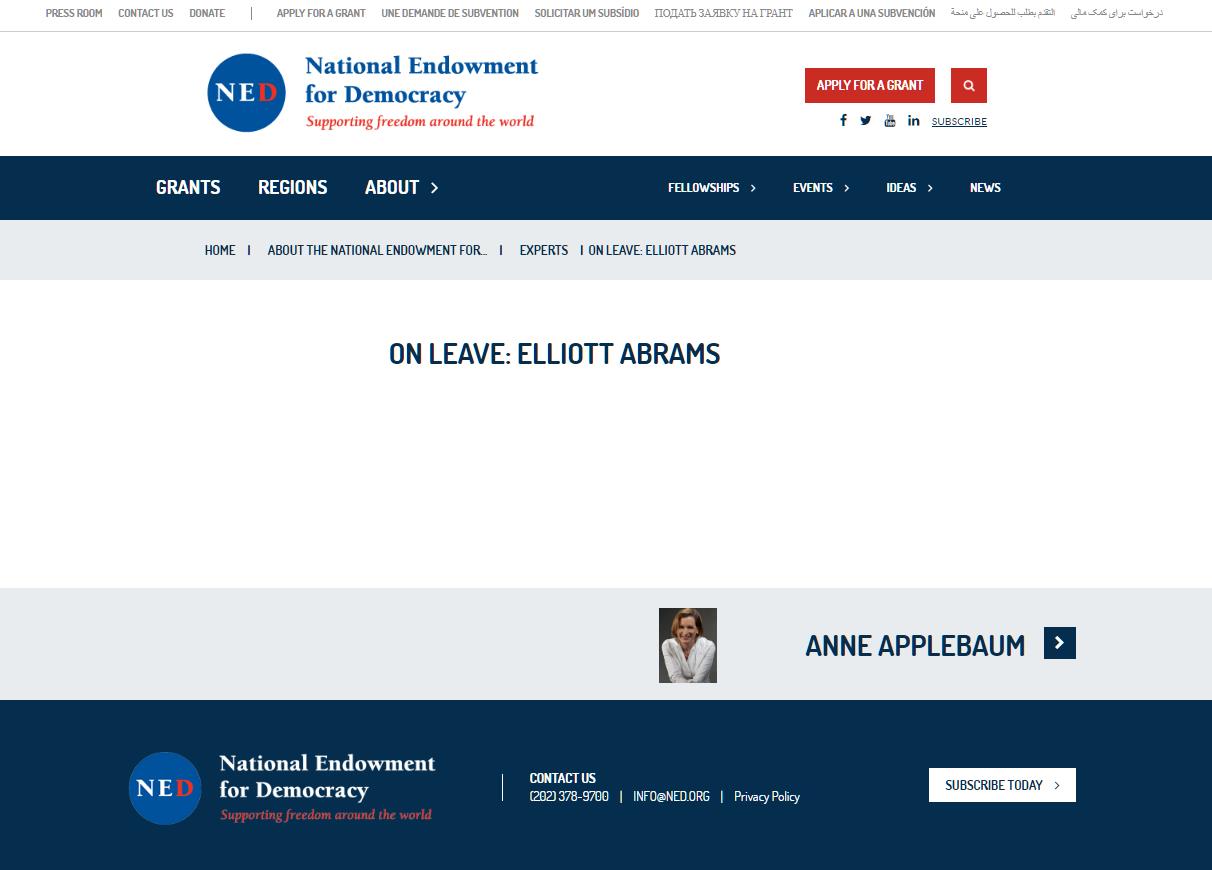This screenshot has width=1212, height=870.
Task: Go to next expert arrow icon
Action: coord(1059,643)
